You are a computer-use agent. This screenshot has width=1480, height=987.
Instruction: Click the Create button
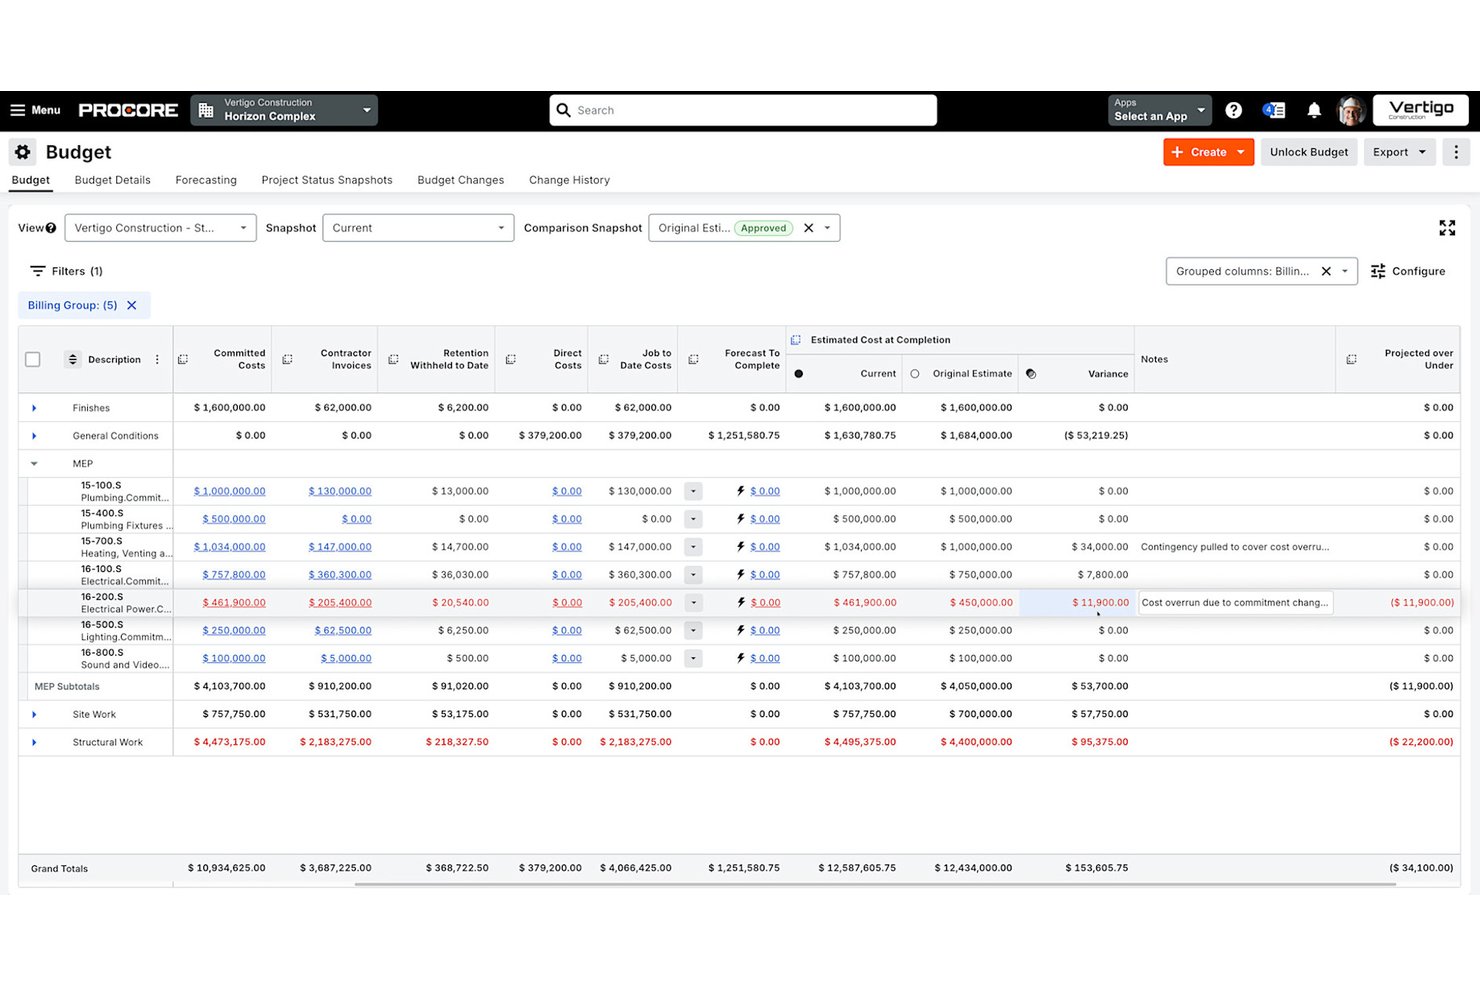point(1208,152)
